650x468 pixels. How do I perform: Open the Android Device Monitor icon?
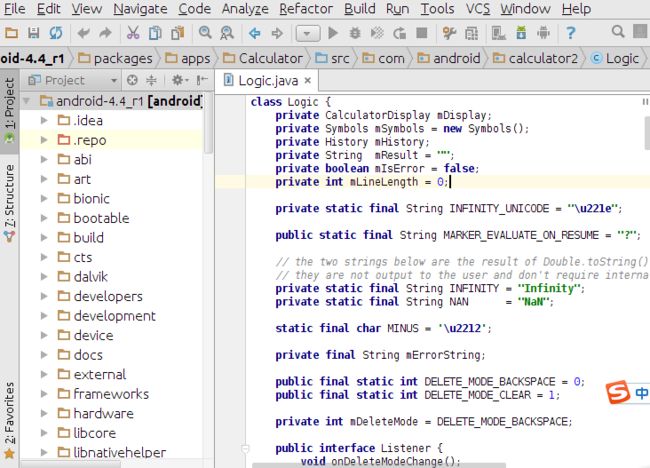543,32
